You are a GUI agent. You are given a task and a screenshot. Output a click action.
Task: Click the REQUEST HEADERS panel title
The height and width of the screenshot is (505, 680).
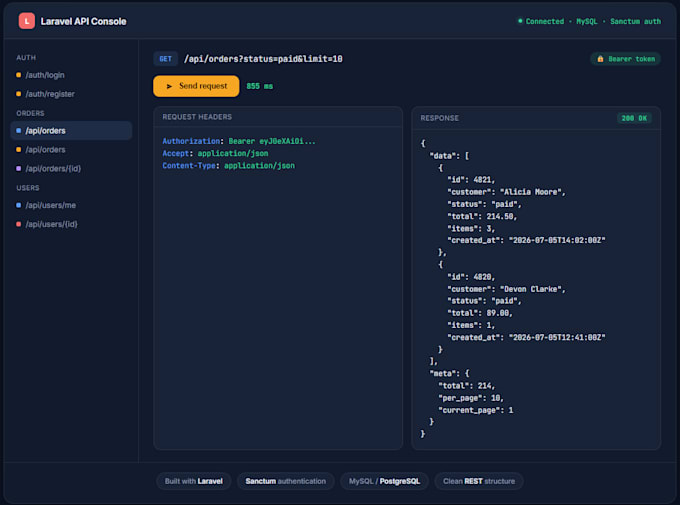tap(197, 117)
